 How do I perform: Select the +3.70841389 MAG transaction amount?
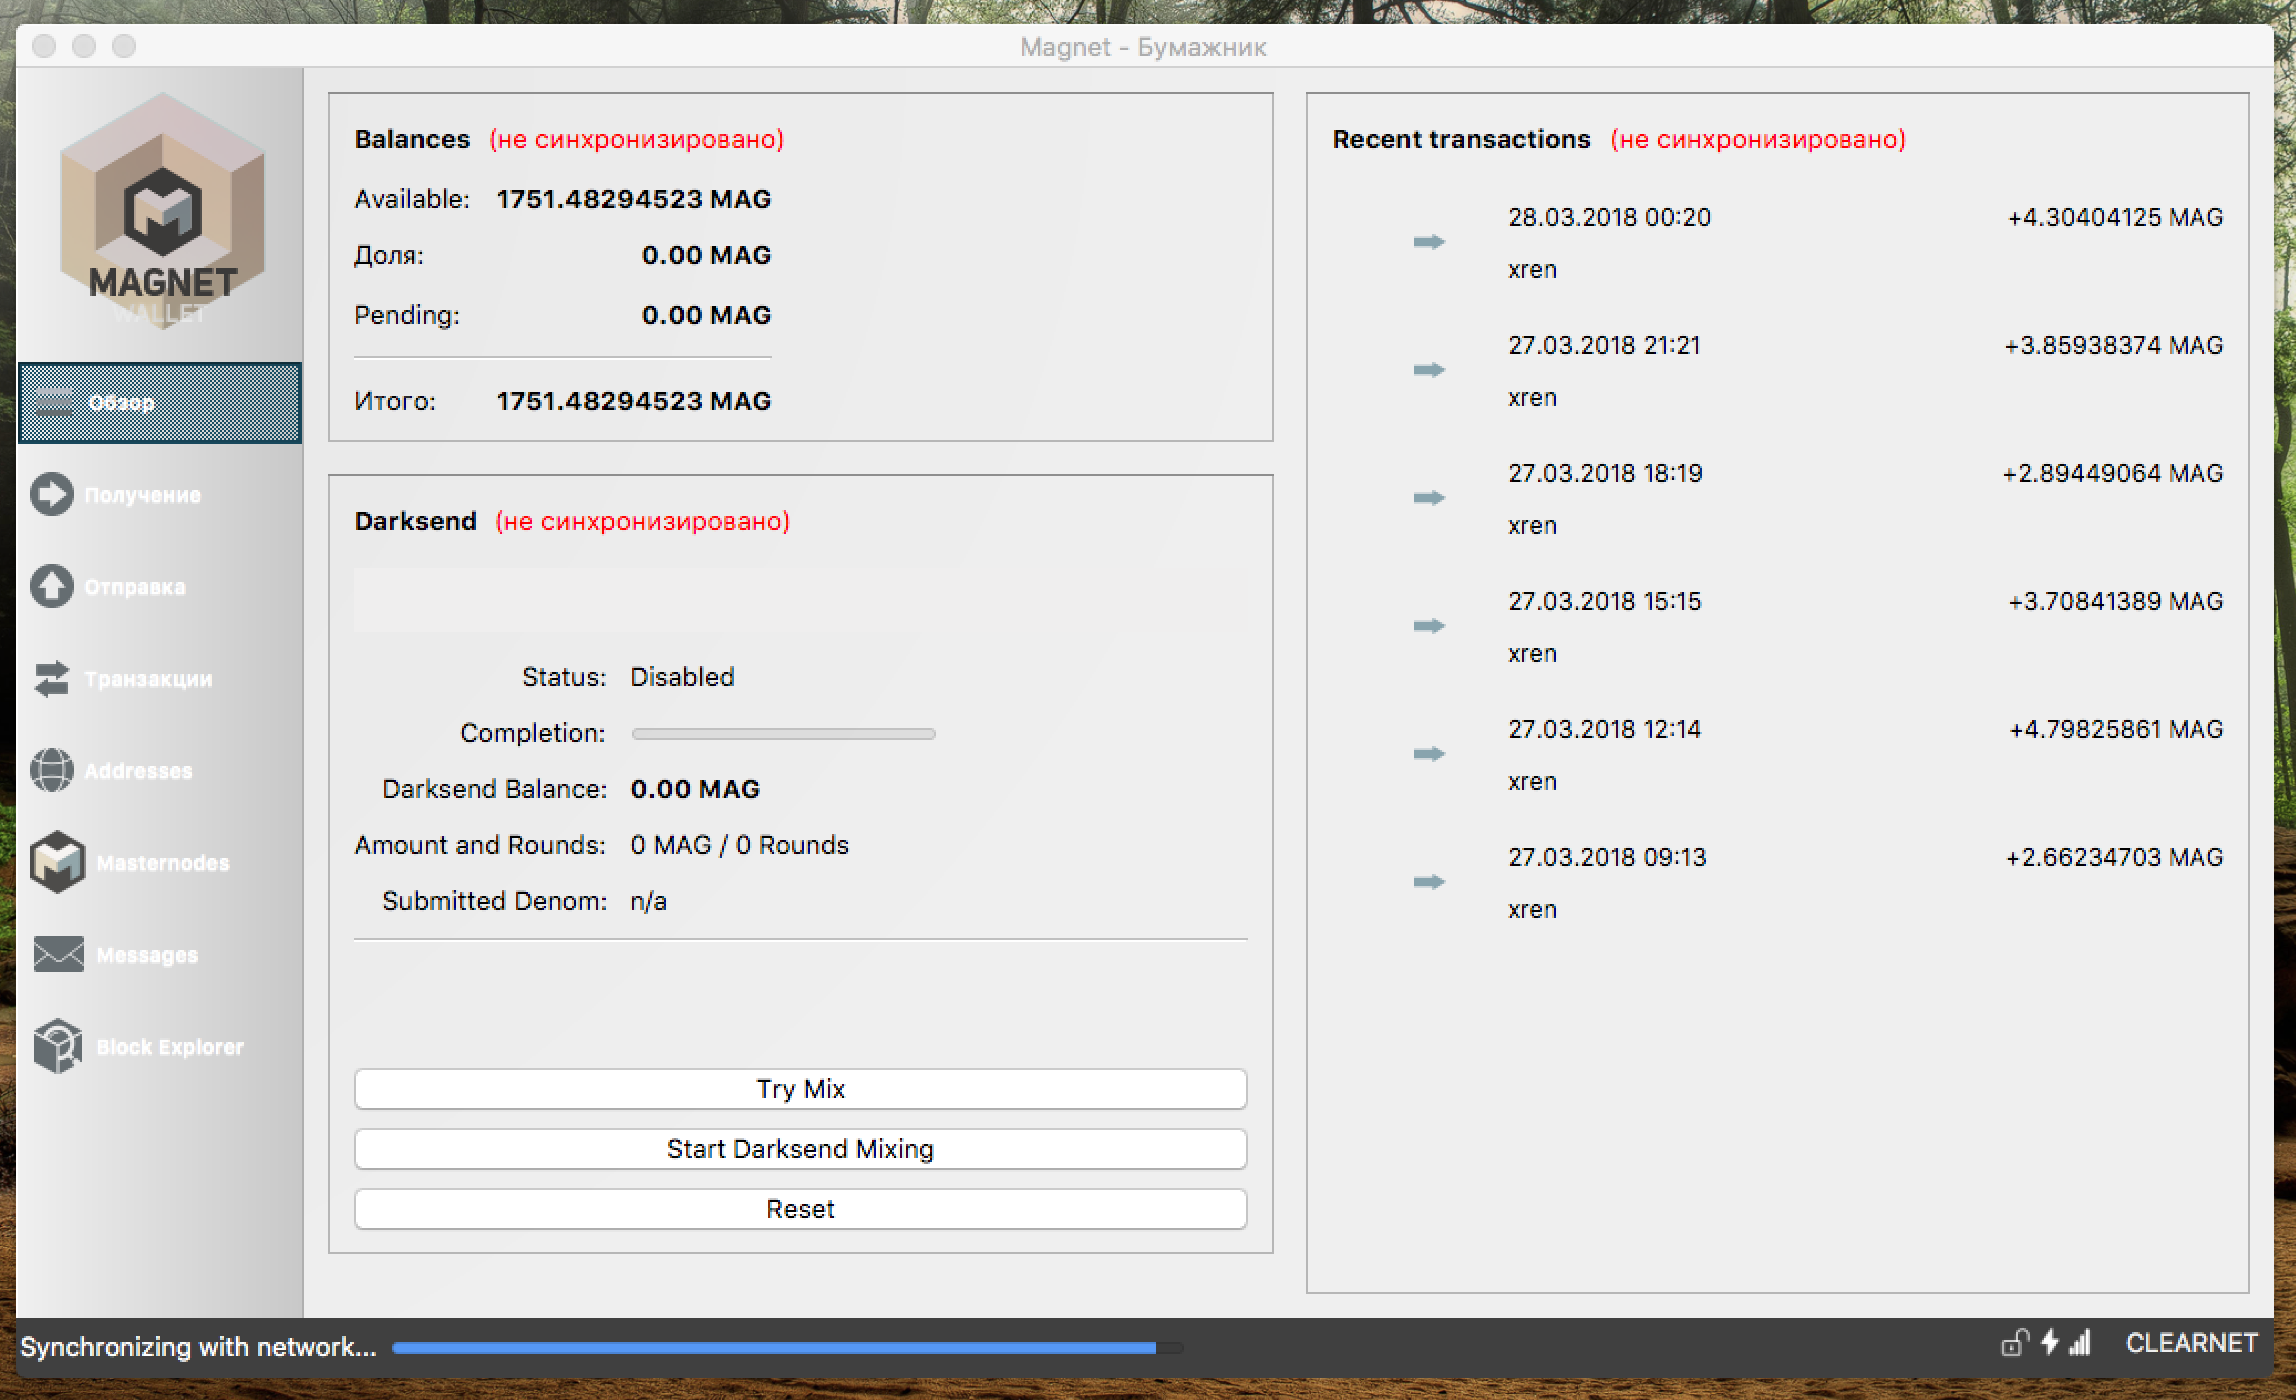2115,601
